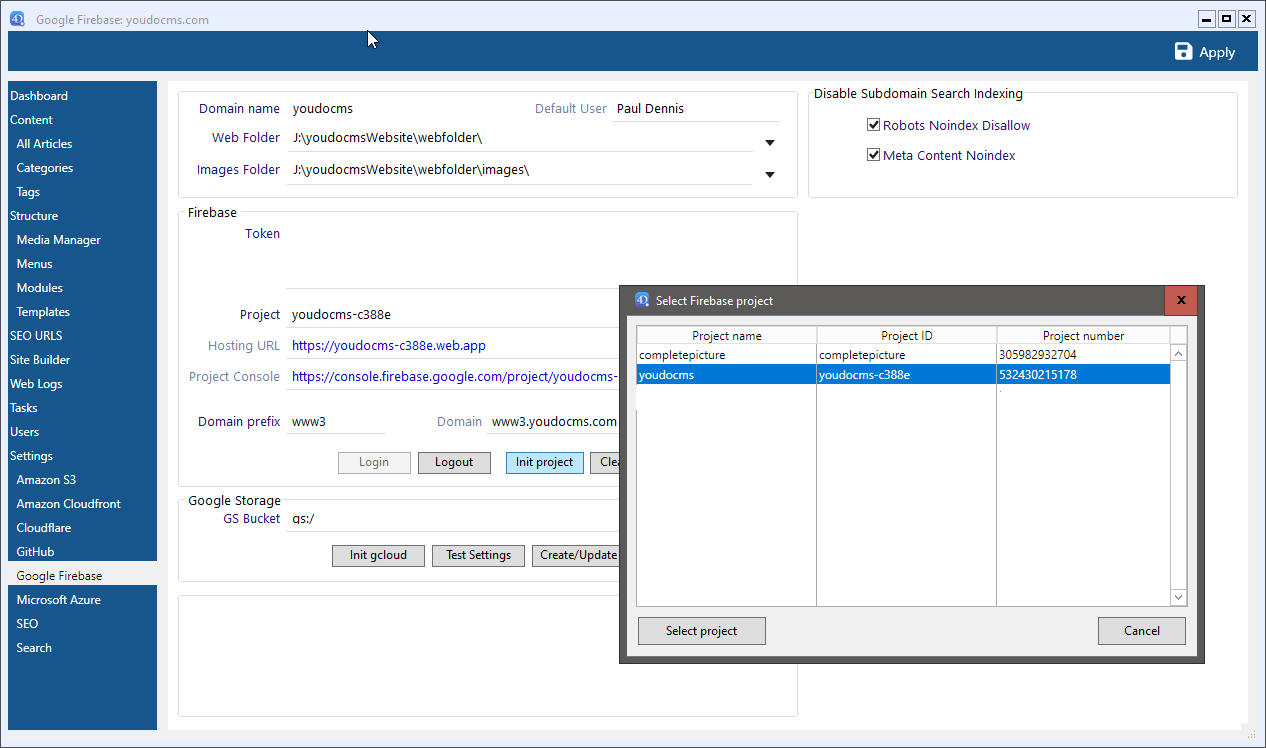Click the Test Settings button

tap(478, 556)
